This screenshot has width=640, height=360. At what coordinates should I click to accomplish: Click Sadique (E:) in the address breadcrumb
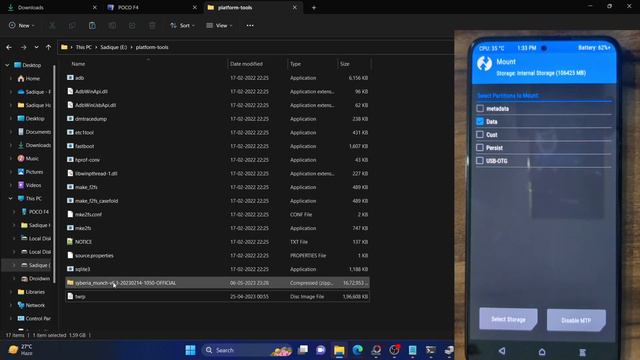[x=113, y=47]
